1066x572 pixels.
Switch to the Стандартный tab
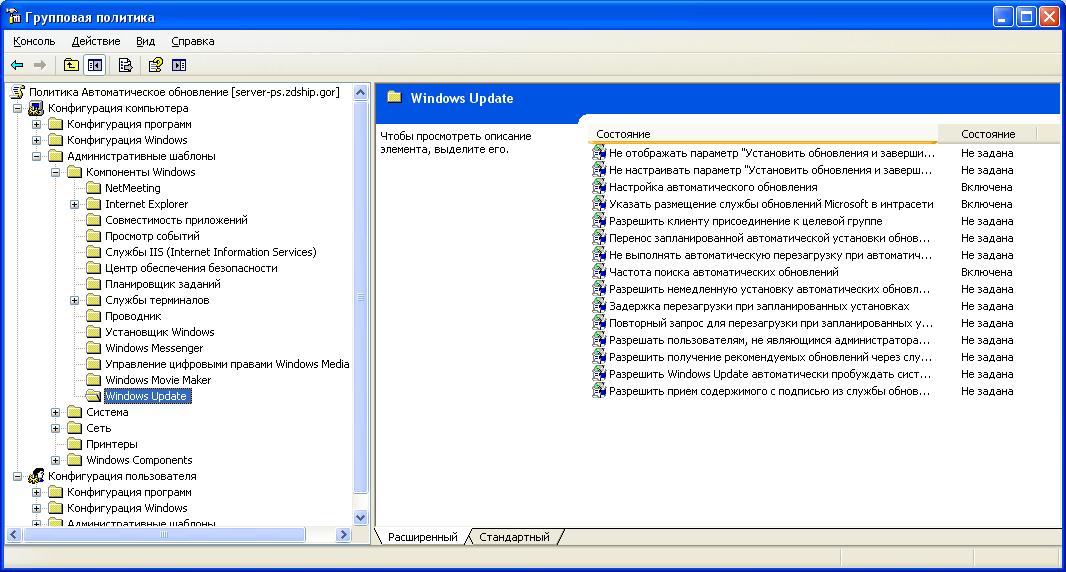514,537
